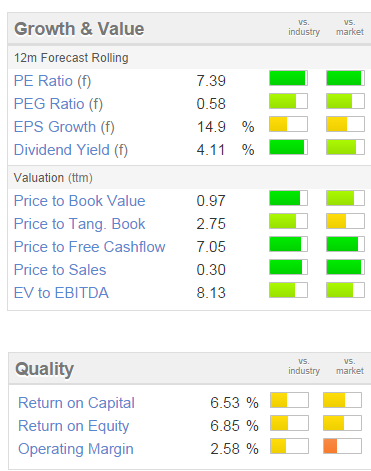
Task: Open the Price to Book Value link
Action: pos(80,201)
